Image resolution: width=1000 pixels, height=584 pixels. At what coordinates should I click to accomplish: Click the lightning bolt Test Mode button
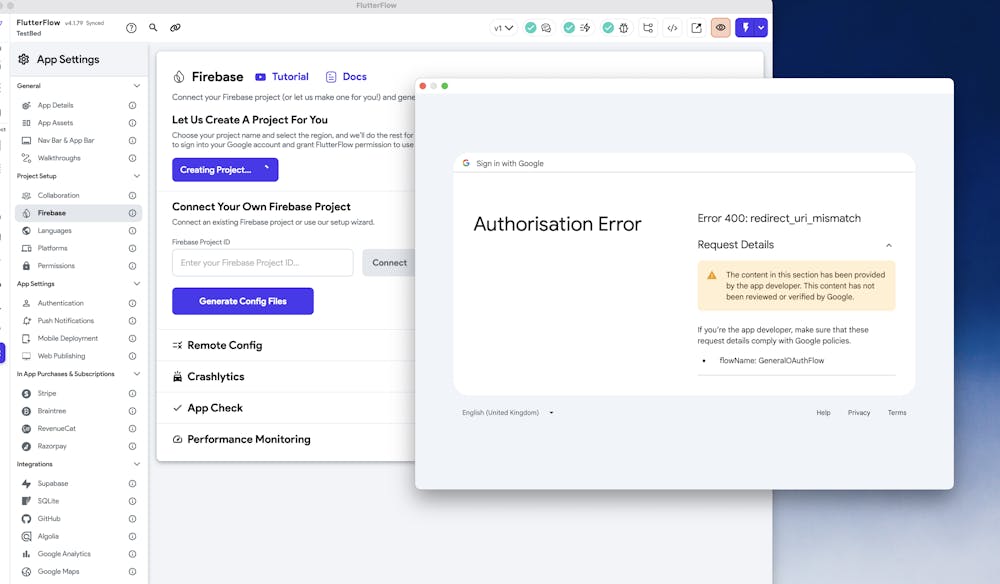click(x=745, y=28)
